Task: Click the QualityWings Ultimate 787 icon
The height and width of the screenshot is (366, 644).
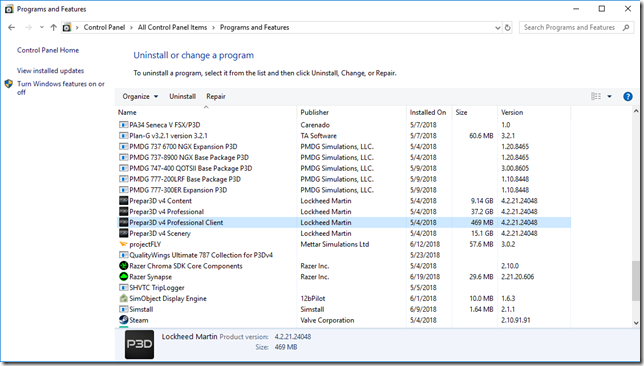Action: [123, 255]
